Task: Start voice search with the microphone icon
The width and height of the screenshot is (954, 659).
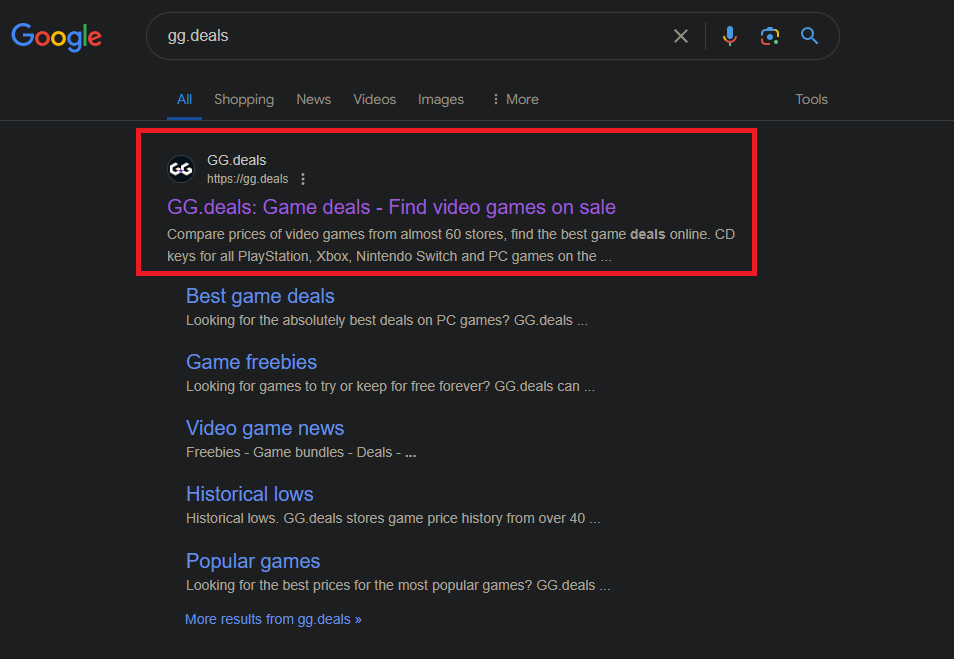Action: (x=729, y=36)
